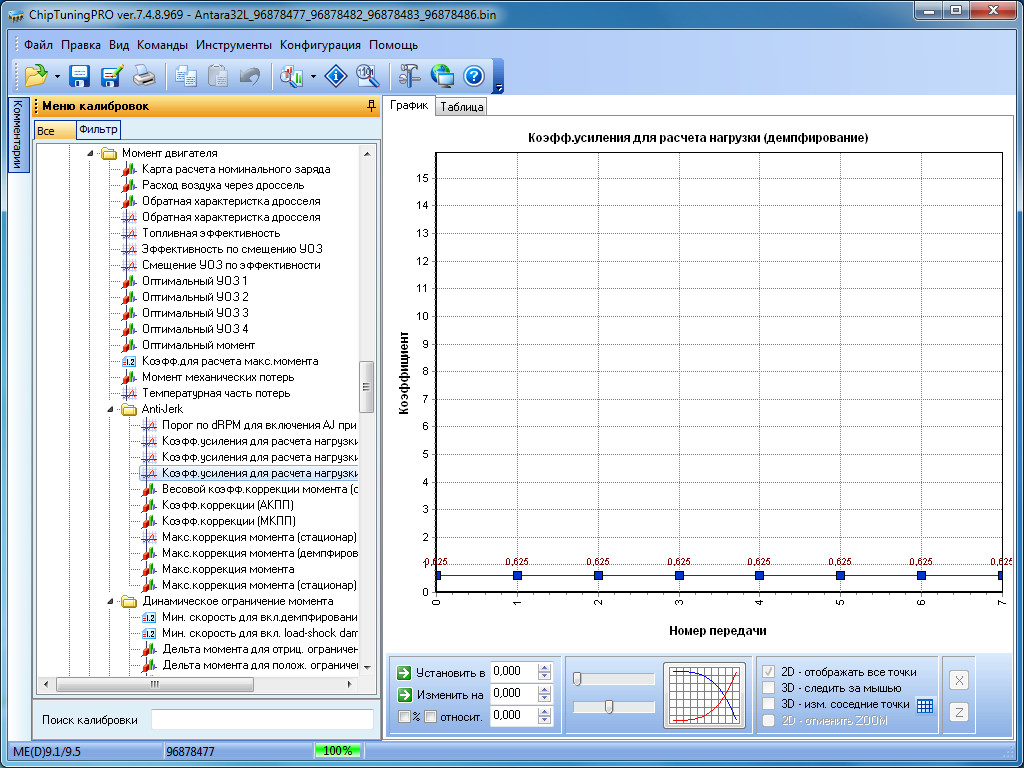The image size is (1024, 768).
Task: Toggle the '3D - изм. соседние точки' checkbox
Action: pyautogui.click(x=769, y=704)
